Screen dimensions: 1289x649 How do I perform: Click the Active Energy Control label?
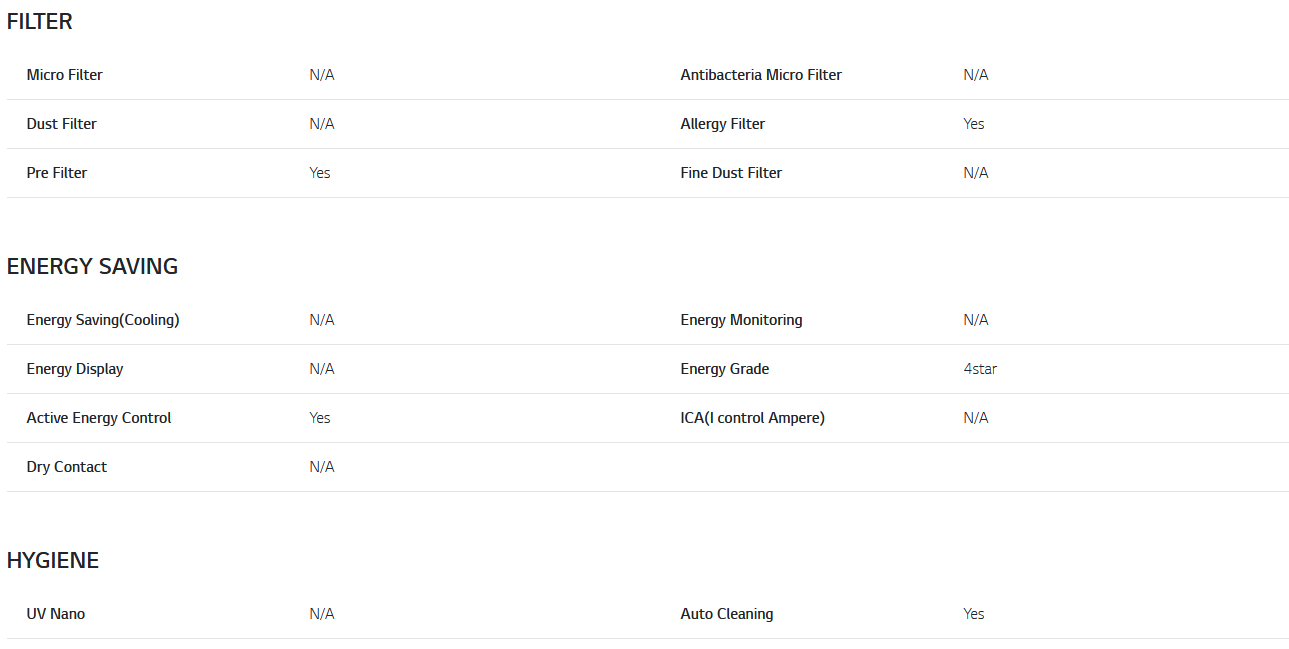coord(99,418)
